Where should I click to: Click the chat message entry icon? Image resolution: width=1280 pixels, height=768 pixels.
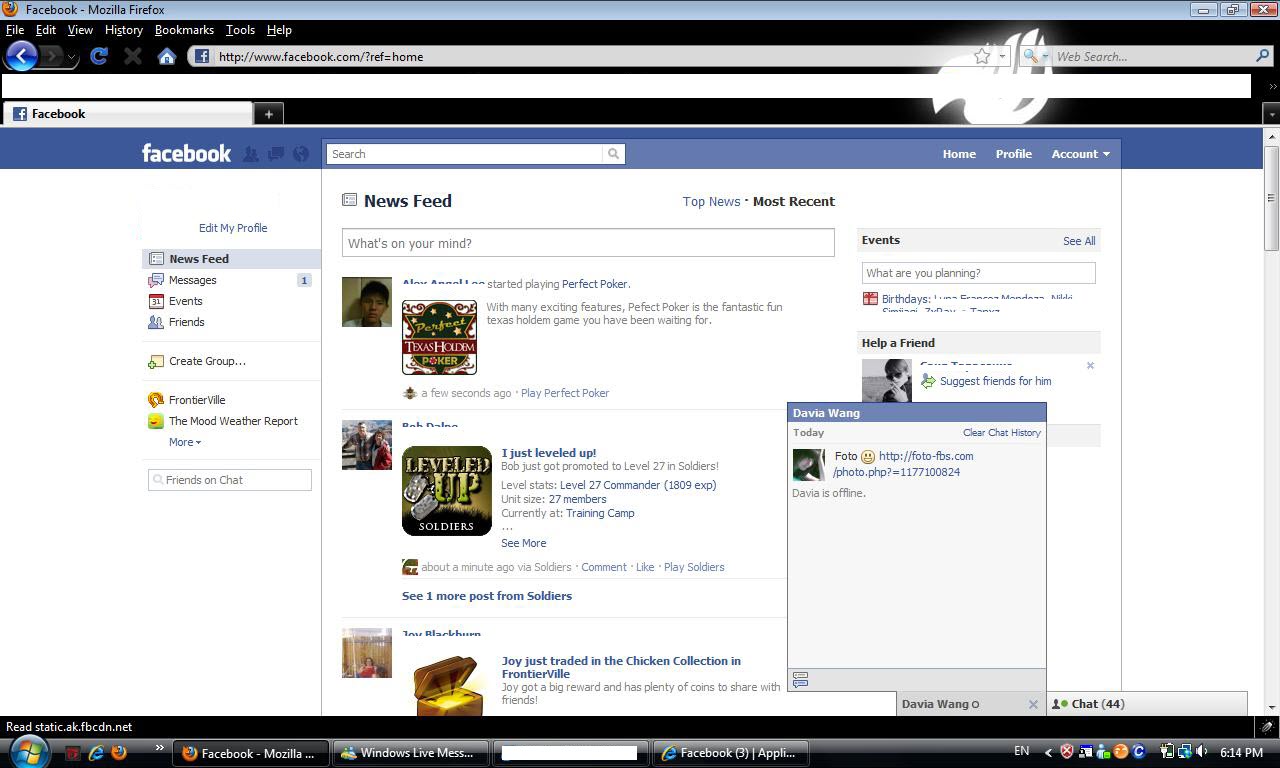(x=800, y=679)
